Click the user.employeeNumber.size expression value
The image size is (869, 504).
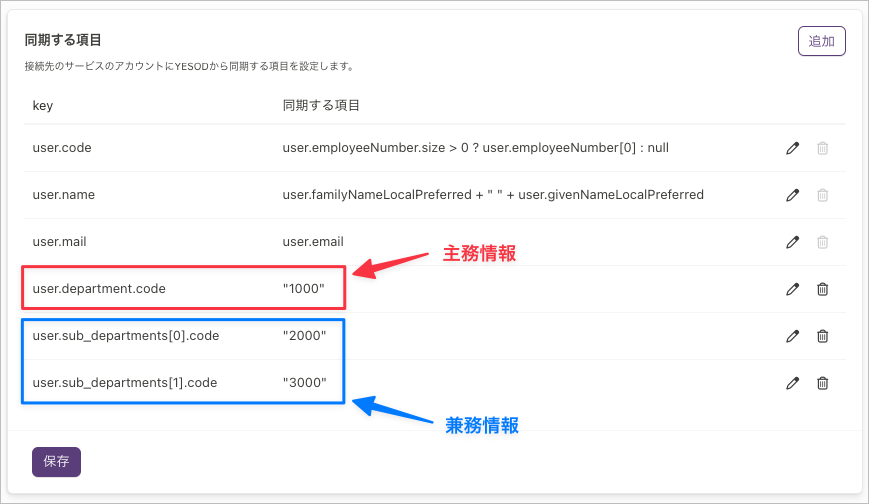coord(476,148)
